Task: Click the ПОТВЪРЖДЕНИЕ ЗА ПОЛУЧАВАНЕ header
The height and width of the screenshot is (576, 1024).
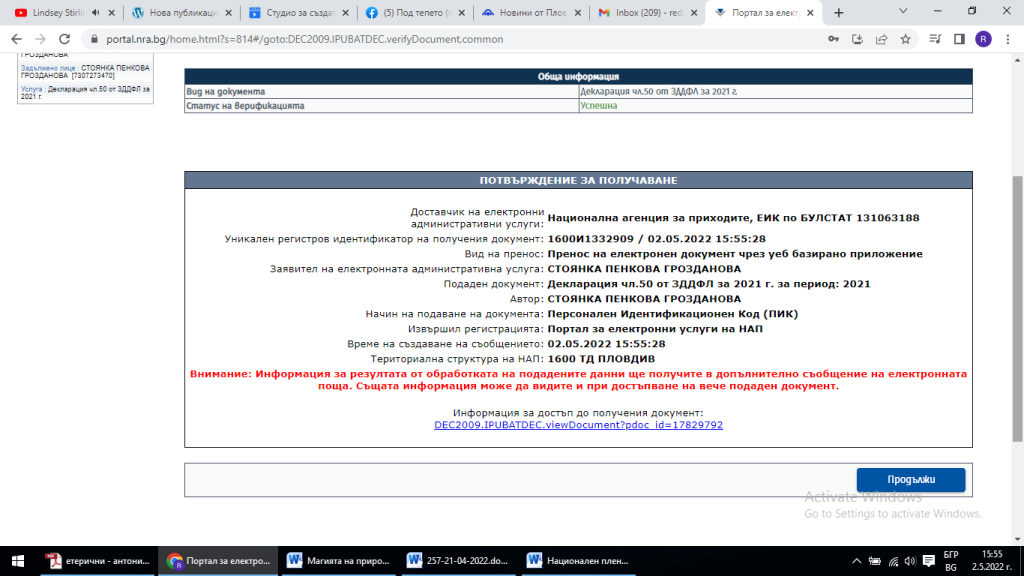Action: click(578, 180)
